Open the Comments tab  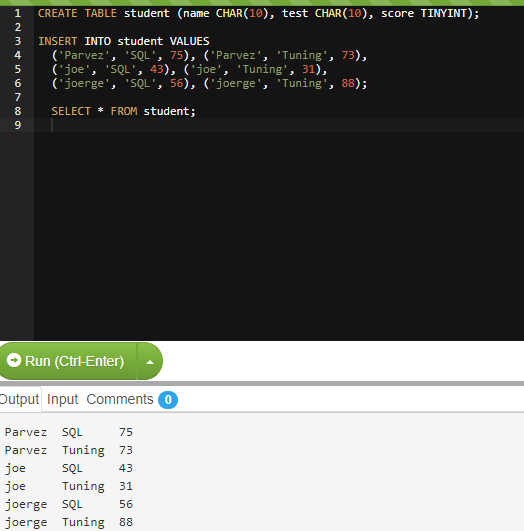click(120, 400)
